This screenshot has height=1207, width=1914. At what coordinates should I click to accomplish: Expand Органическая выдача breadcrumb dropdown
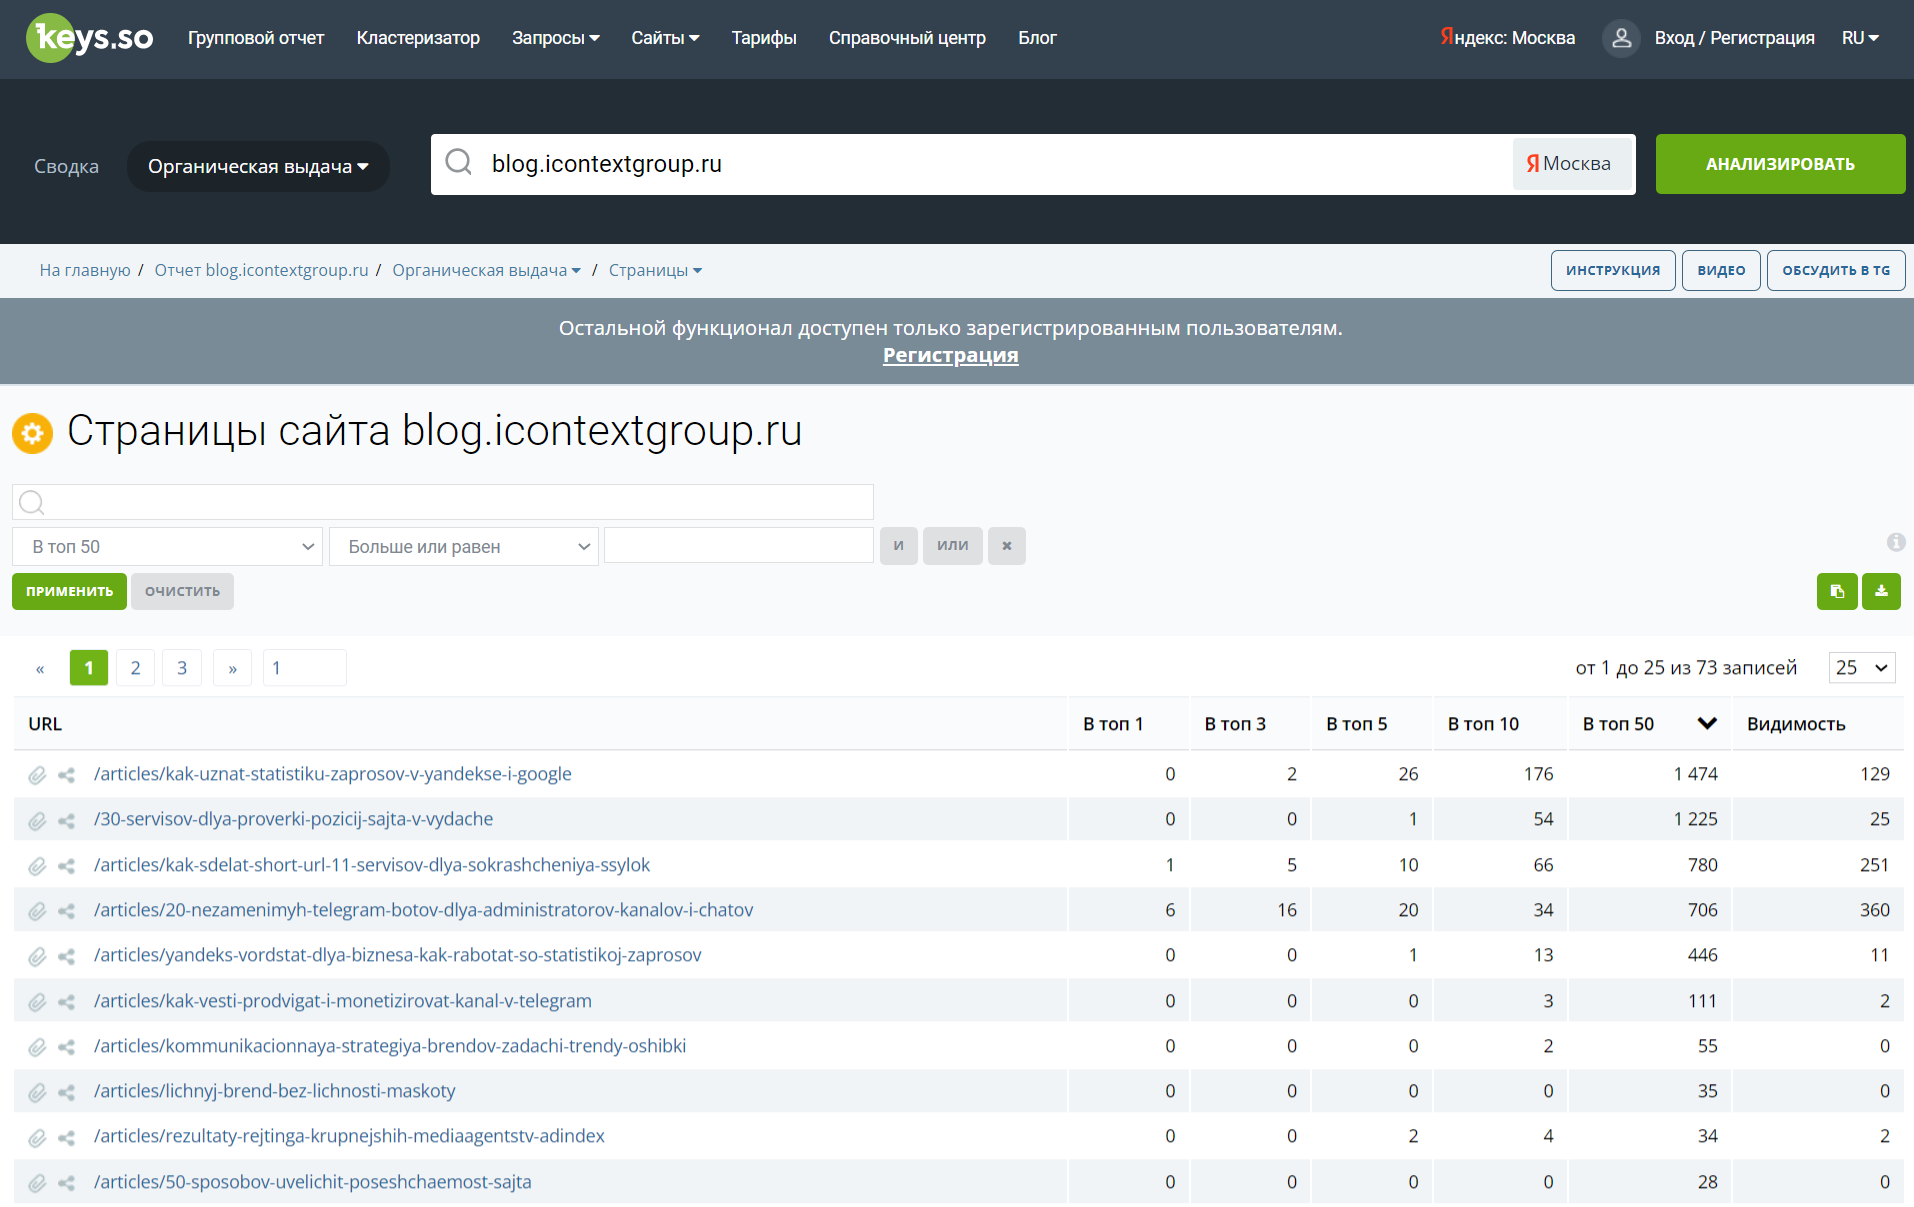[486, 270]
